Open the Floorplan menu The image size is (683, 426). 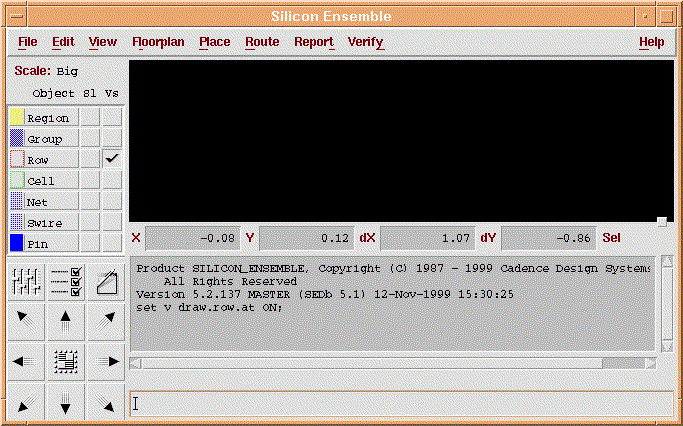click(158, 42)
